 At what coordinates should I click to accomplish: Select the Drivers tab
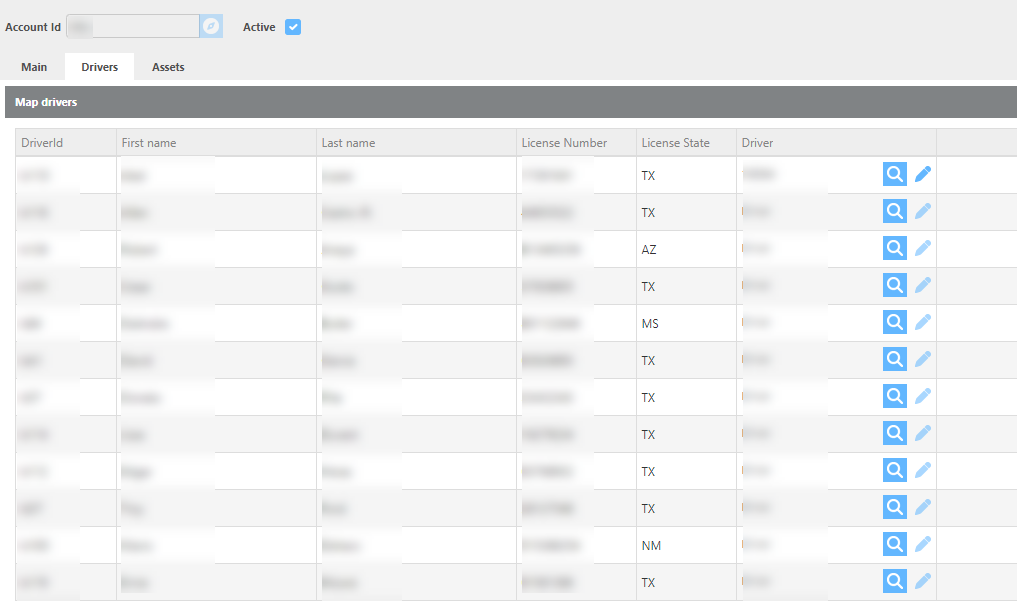(x=100, y=67)
